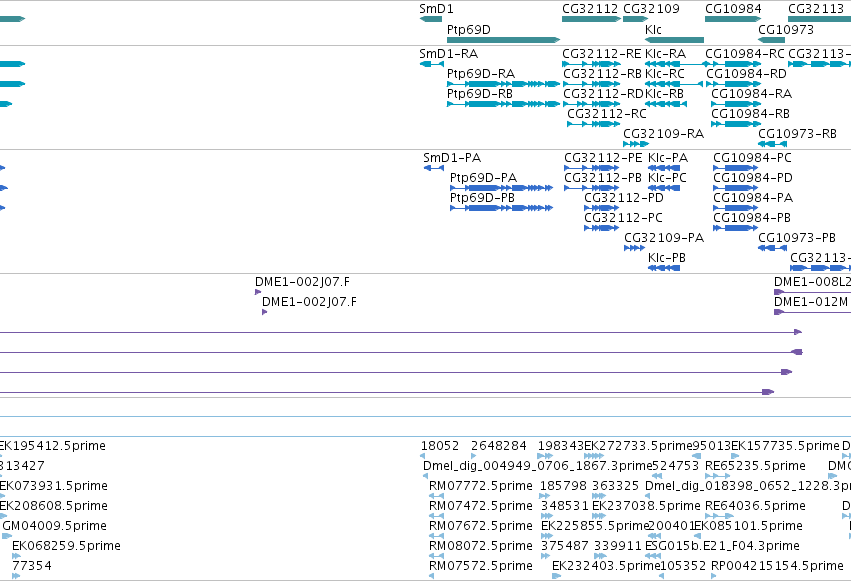Viewport: 851px width, 581px height.
Task: Select the SmD1 gene label
Action: tap(436, 9)
